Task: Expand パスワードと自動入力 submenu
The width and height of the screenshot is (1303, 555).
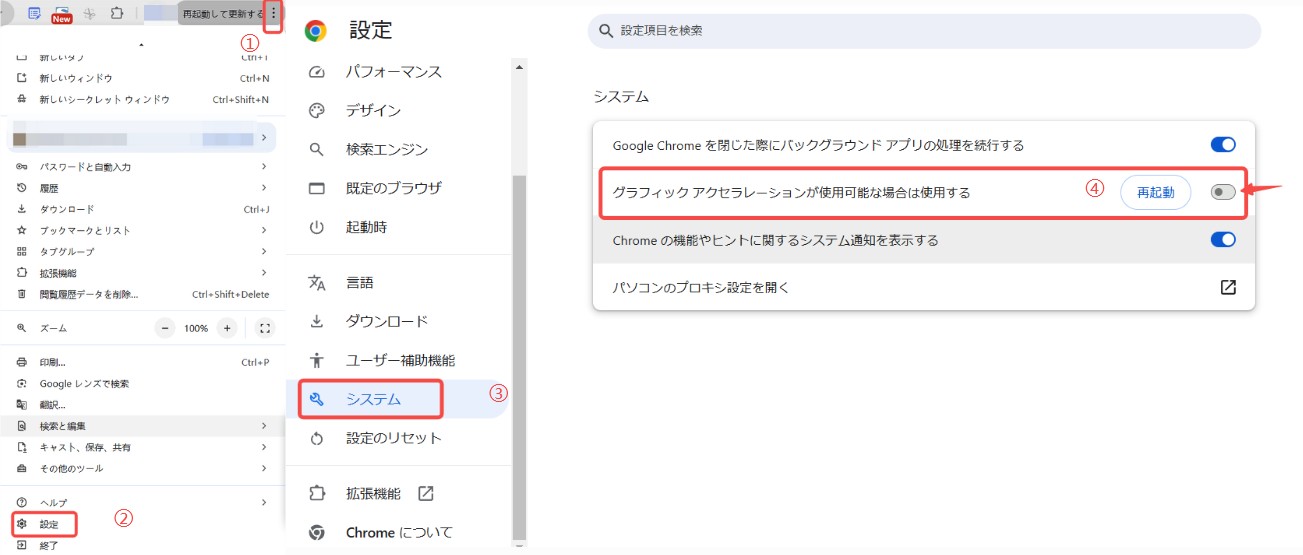Action: coord(264,166)
